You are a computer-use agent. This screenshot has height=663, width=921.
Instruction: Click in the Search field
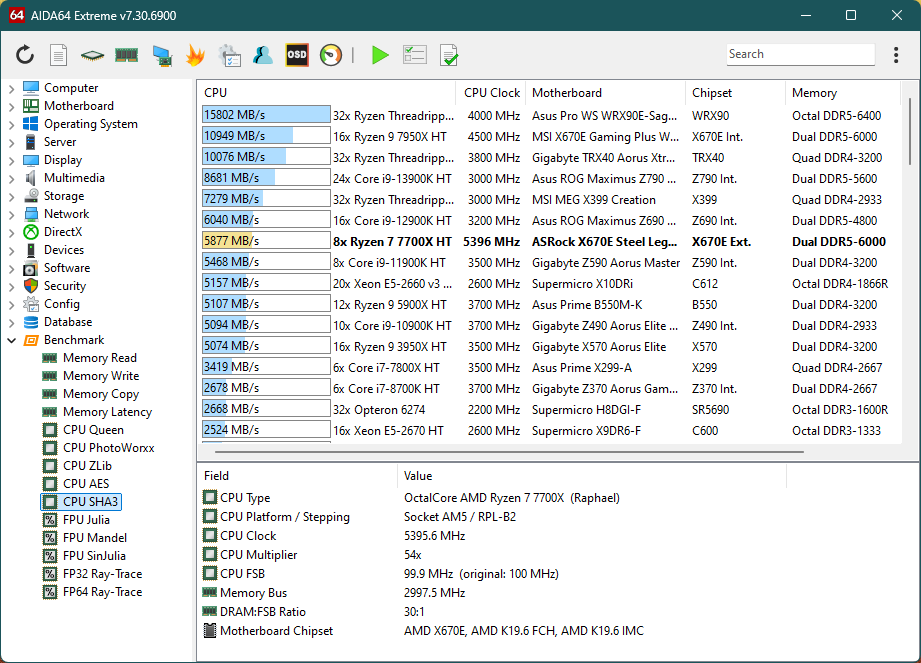tap(800, 54)
